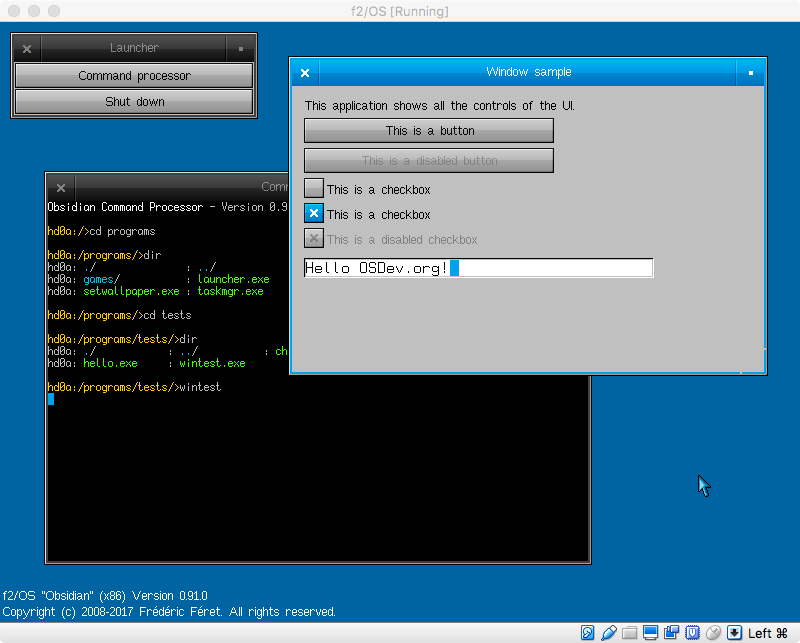Click the 'hd0a:/programs/tests/>wintest' command line

tap(134, 387)
